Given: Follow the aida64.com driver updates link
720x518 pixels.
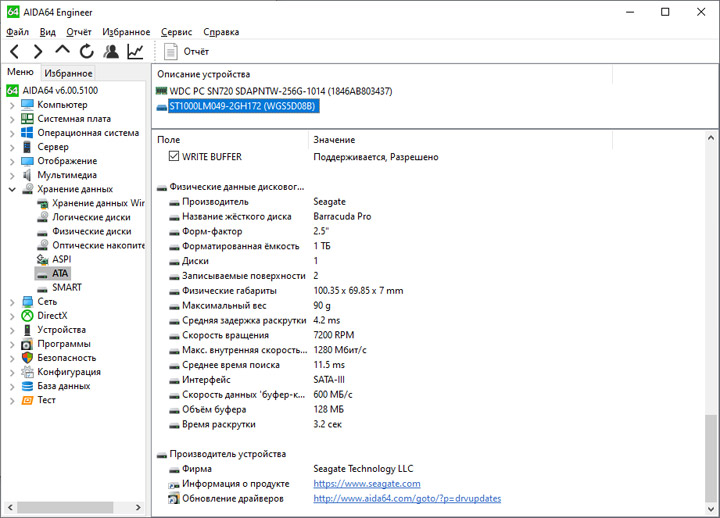Looking at the screenshot, I should [406, 498].
